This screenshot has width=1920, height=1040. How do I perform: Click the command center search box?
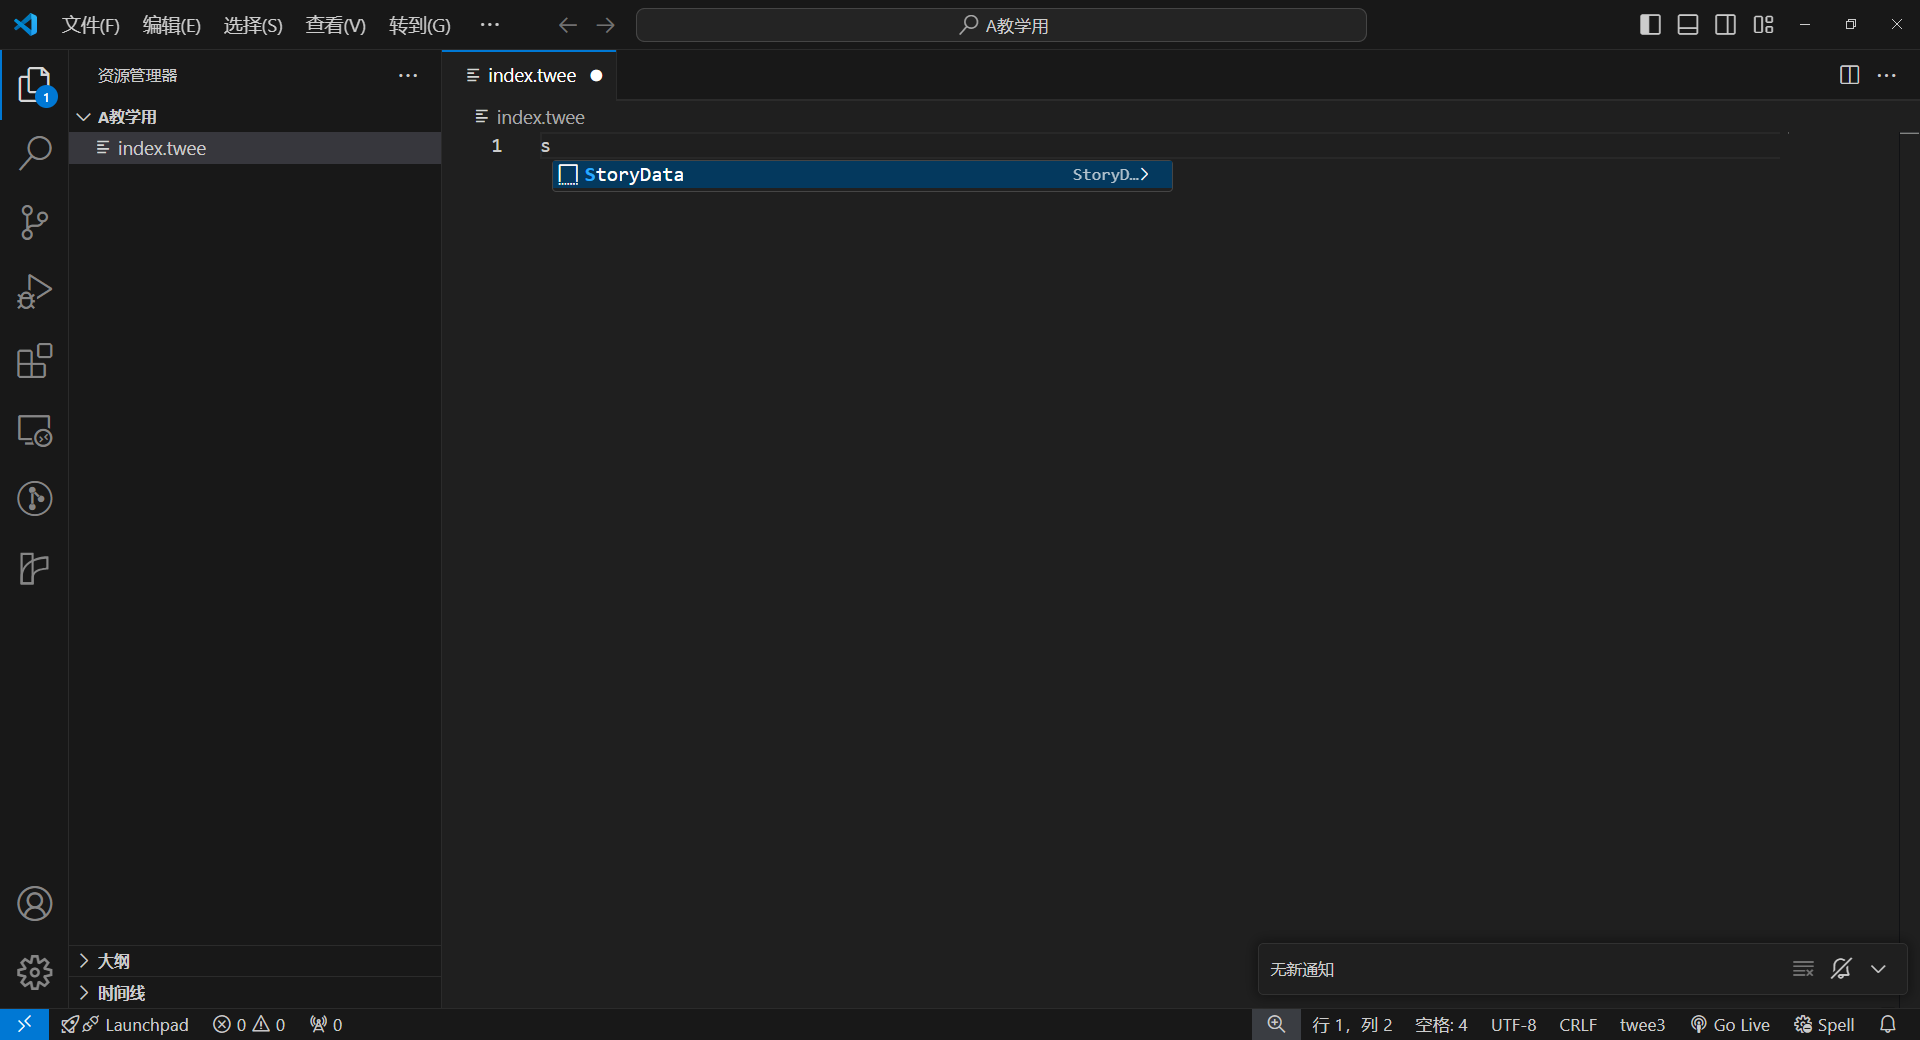1001,25
